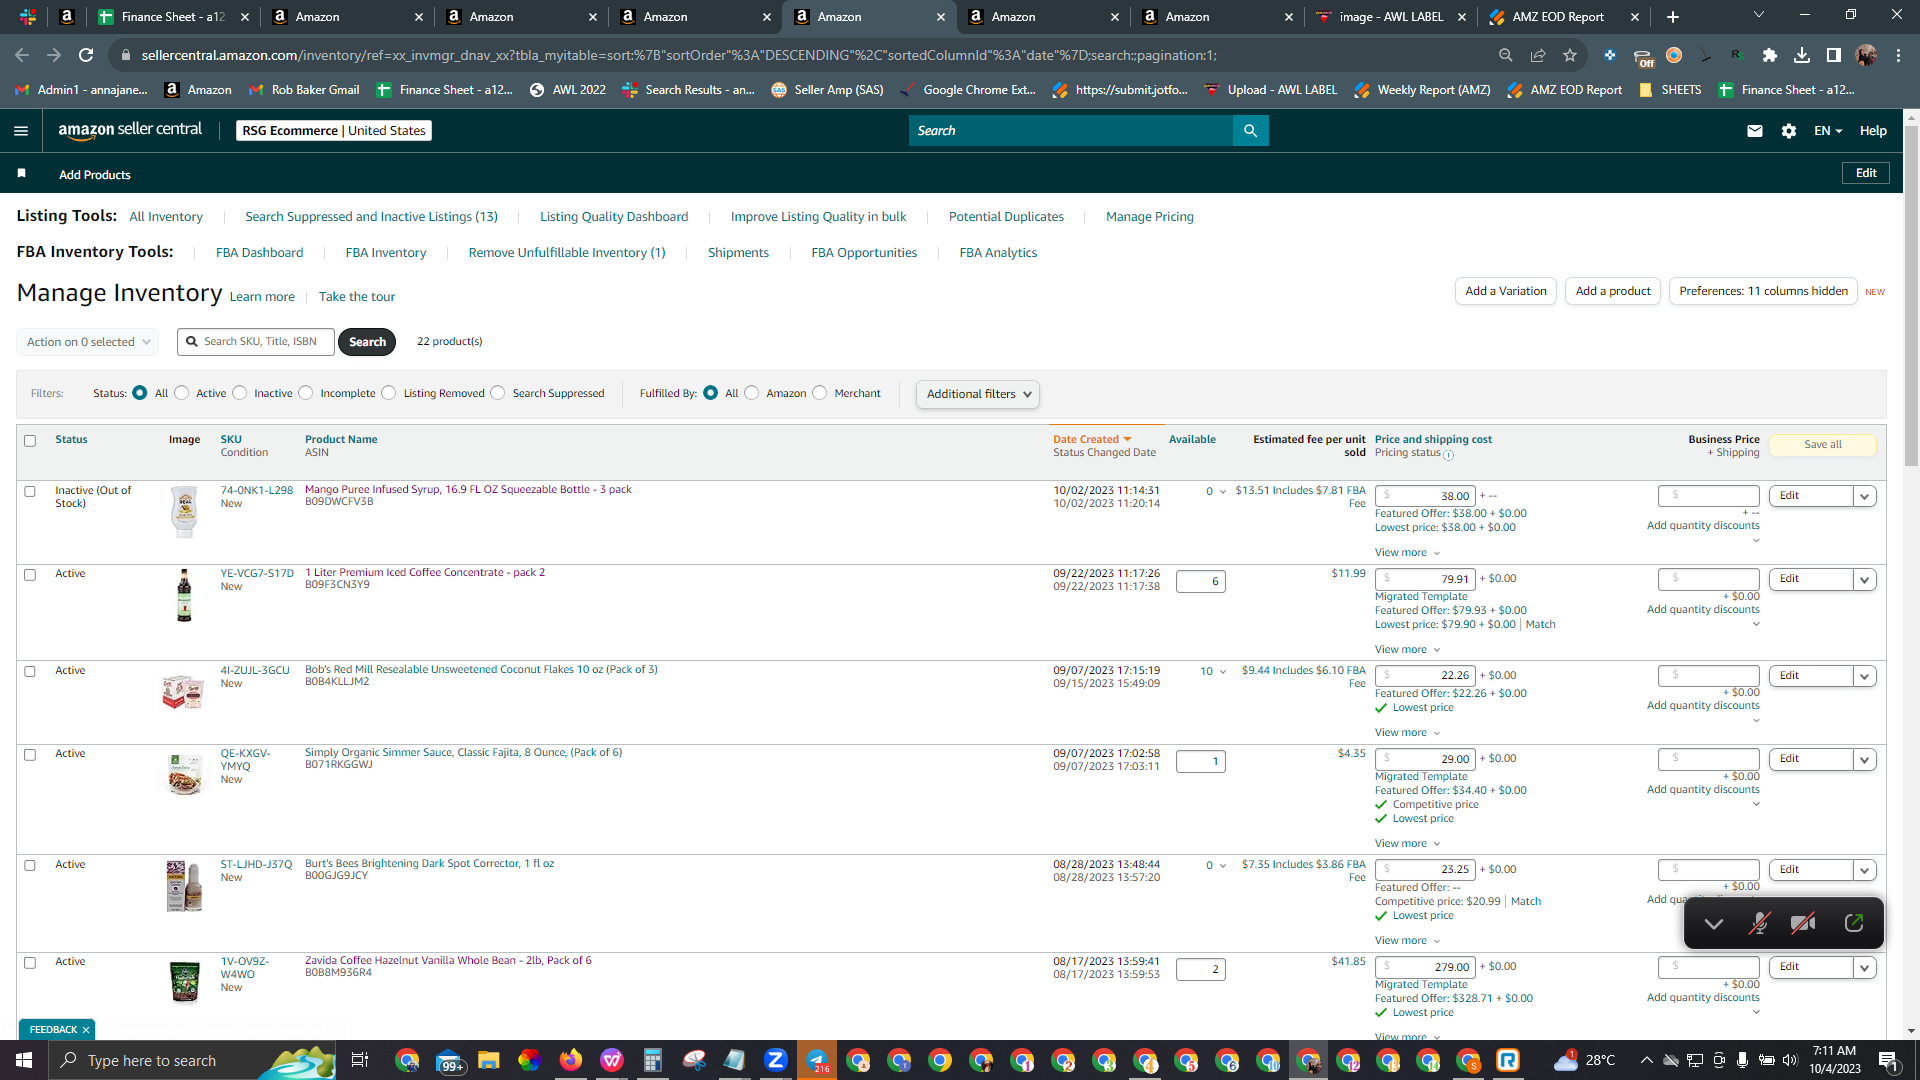Open the Burt's Bees product thumbnail
Image resolution: width=1920 pixels, height=1080 pixels.
pos(184,886)
